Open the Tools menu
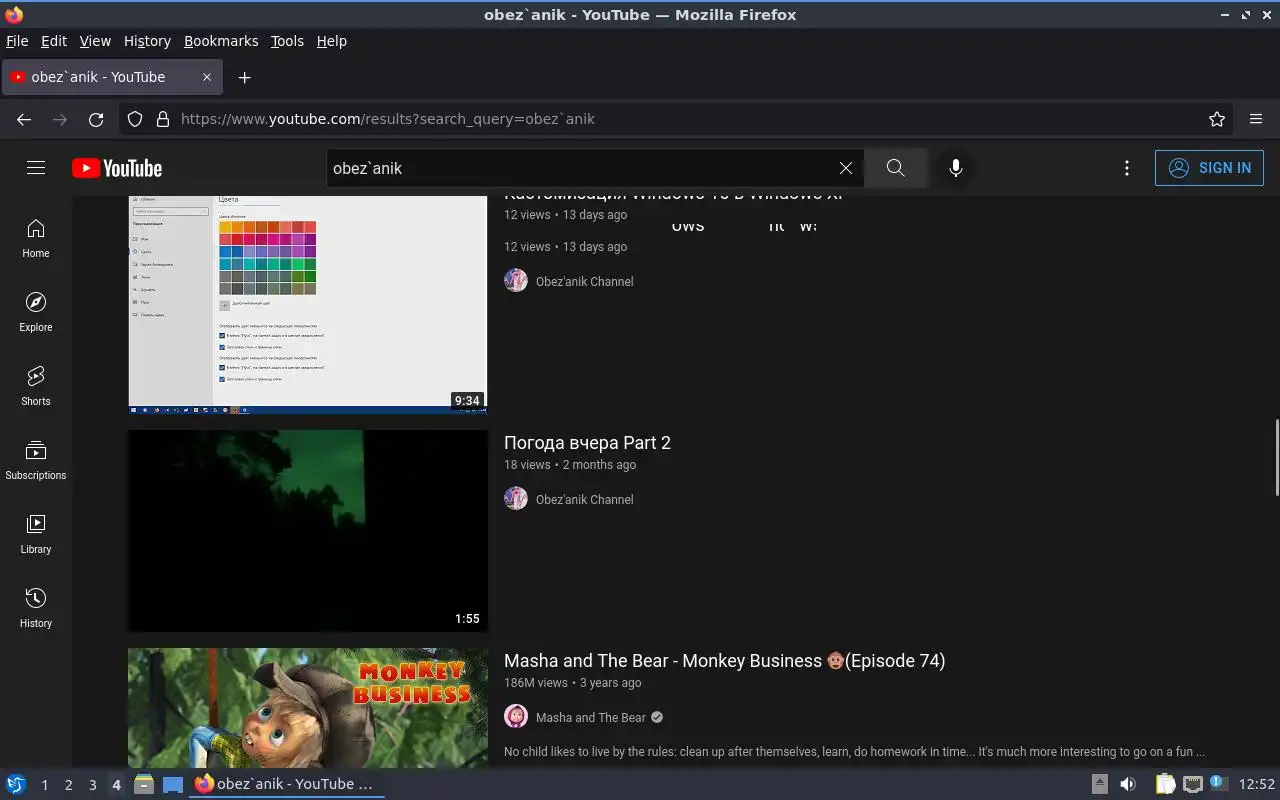The height and width of the screenshot is (800, 1280). [x=287, y=41]
